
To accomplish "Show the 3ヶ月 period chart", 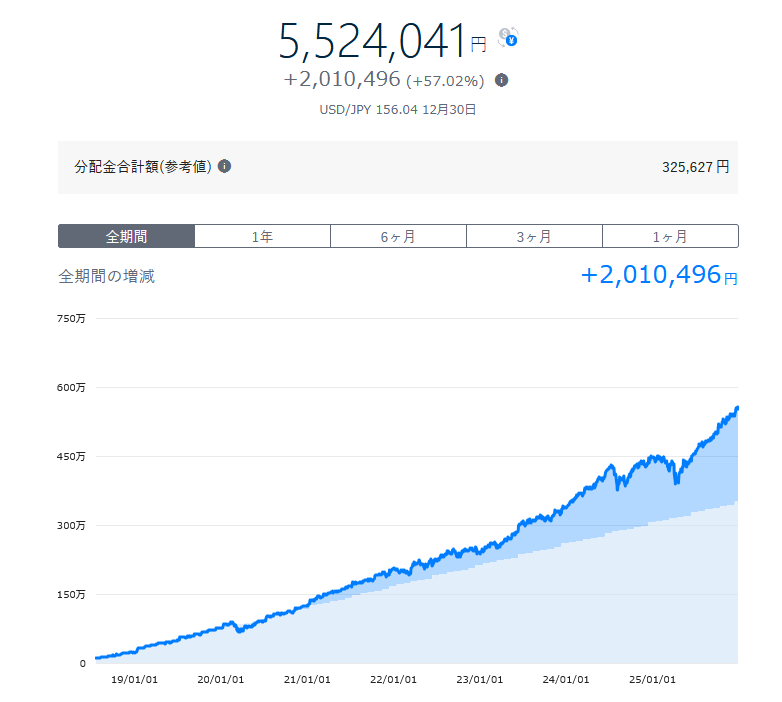I will click(x=534, y=236).
